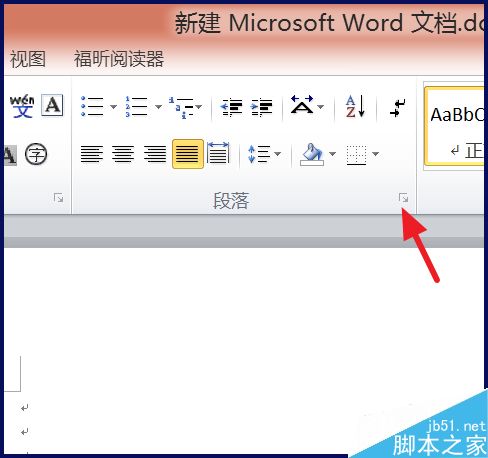Image resolution: width=488 pixels, height=458 pixels.
Task: Apply bulleted list formatting
Action: point(92,107)
